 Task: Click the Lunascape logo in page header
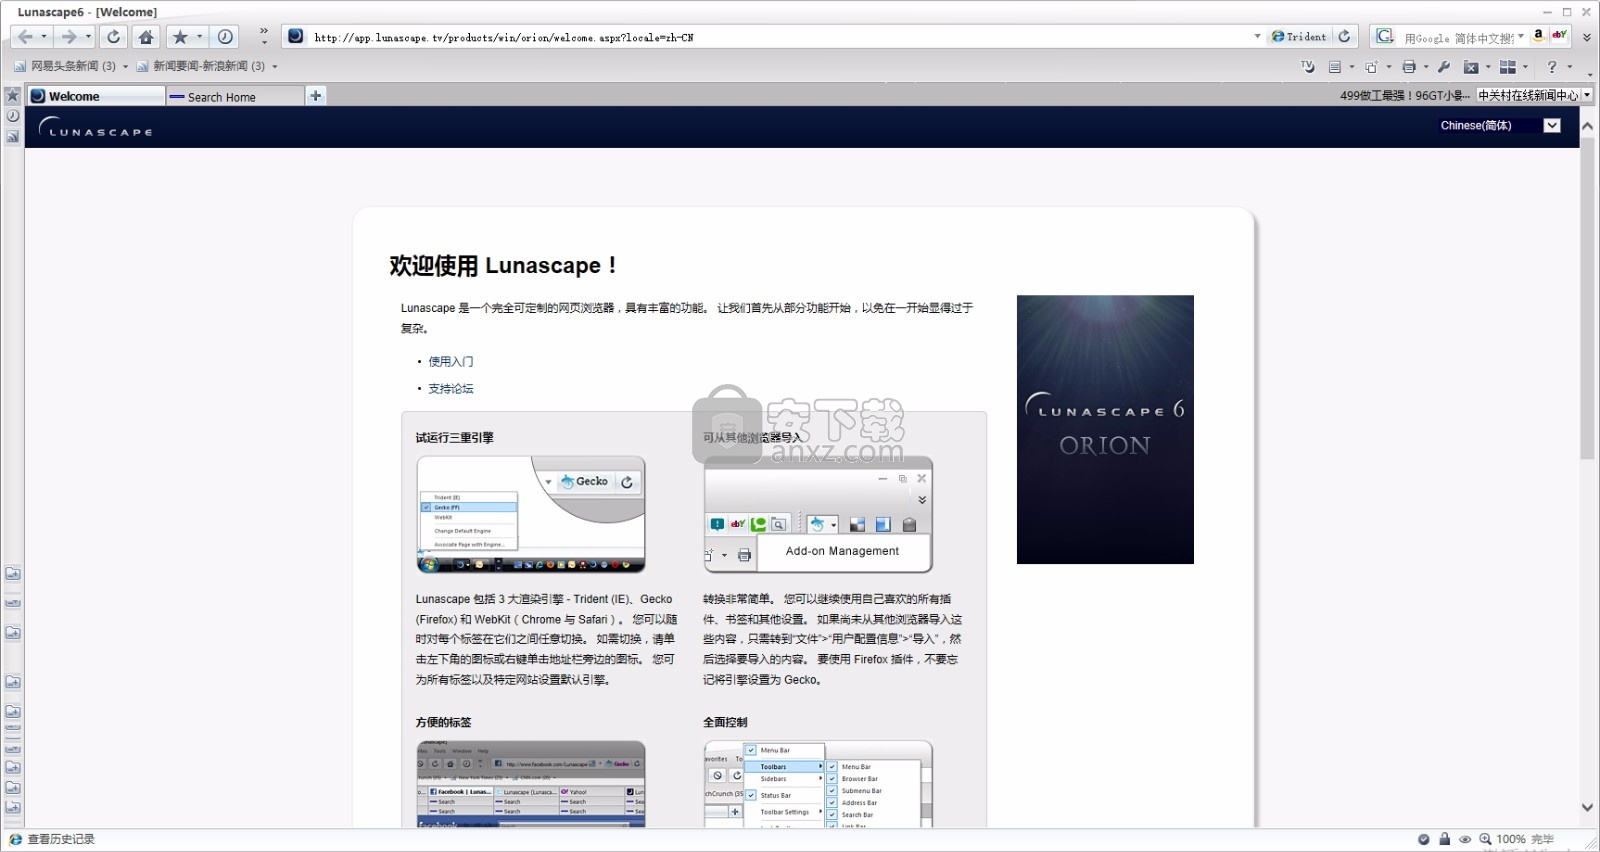[x=95, y=128]
